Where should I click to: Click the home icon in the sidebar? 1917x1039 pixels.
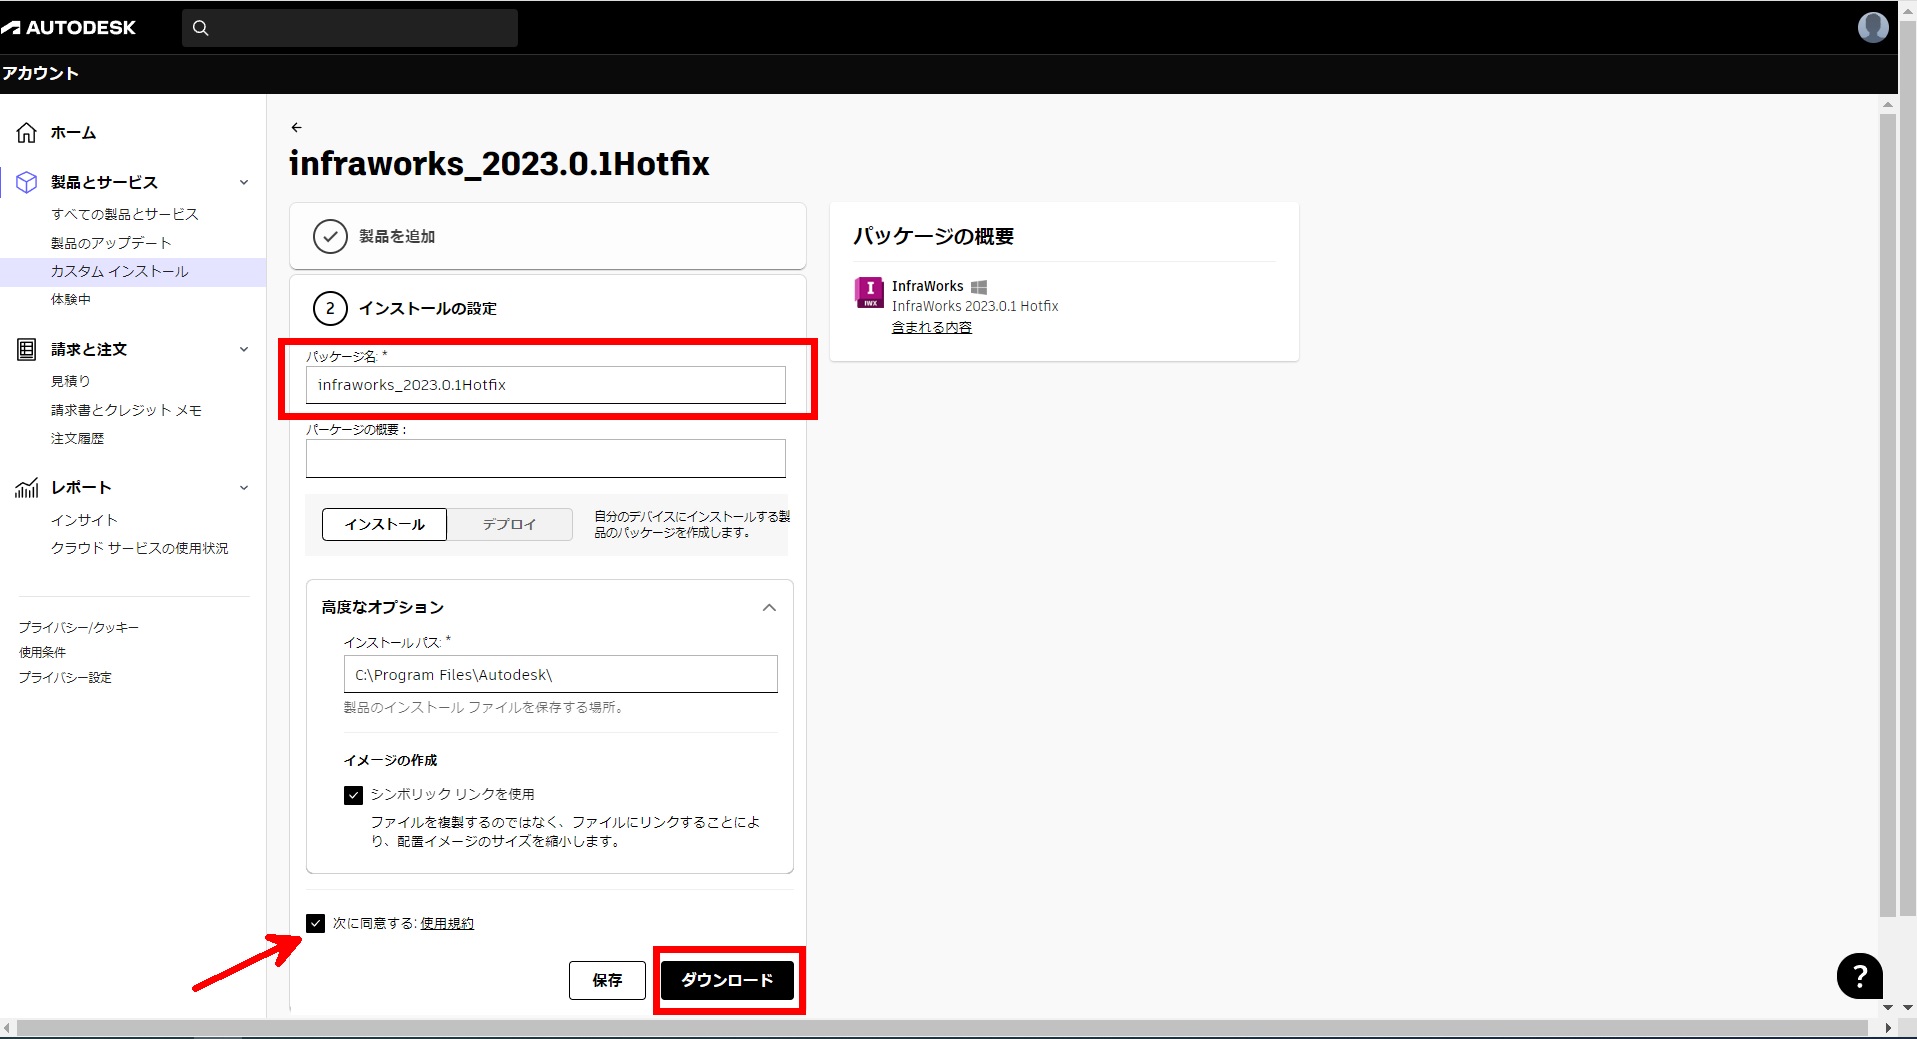pos(27,132)
